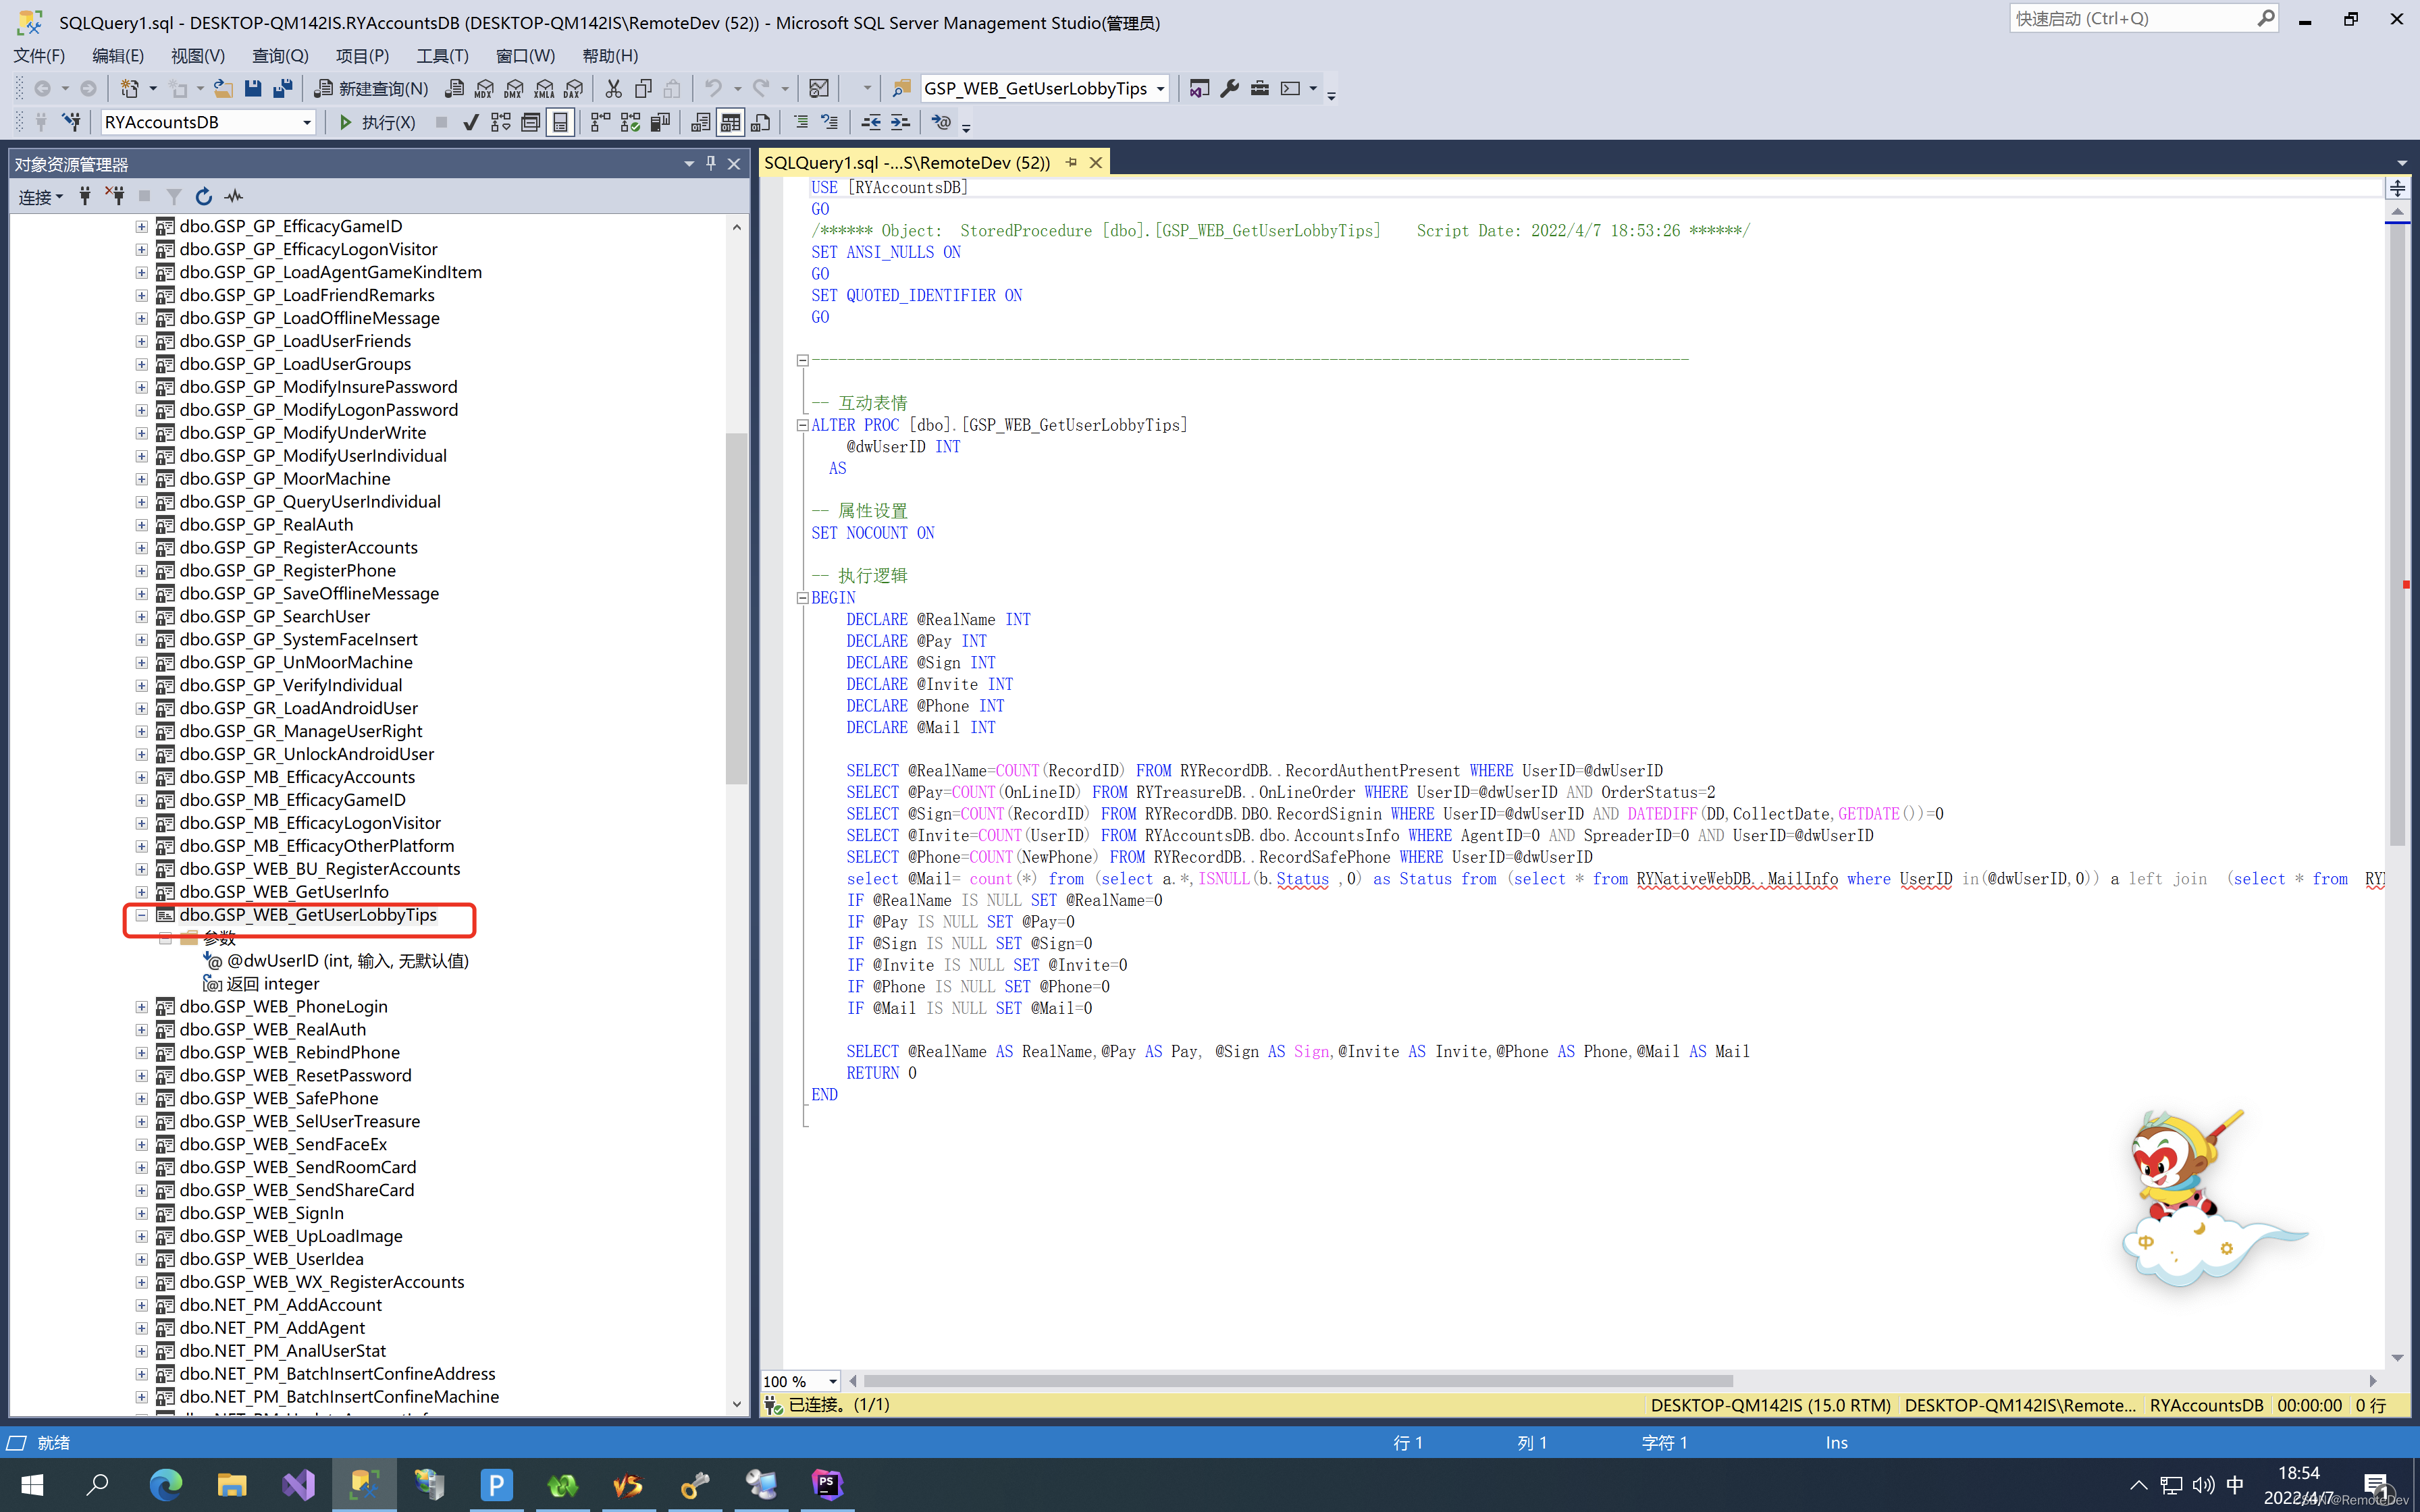The height and width of the screenshot is (1512, 2420).
Task: Collapse the dbo.GSP_WEB_GetUserLobbyTips node
Action: pos(142,915)
